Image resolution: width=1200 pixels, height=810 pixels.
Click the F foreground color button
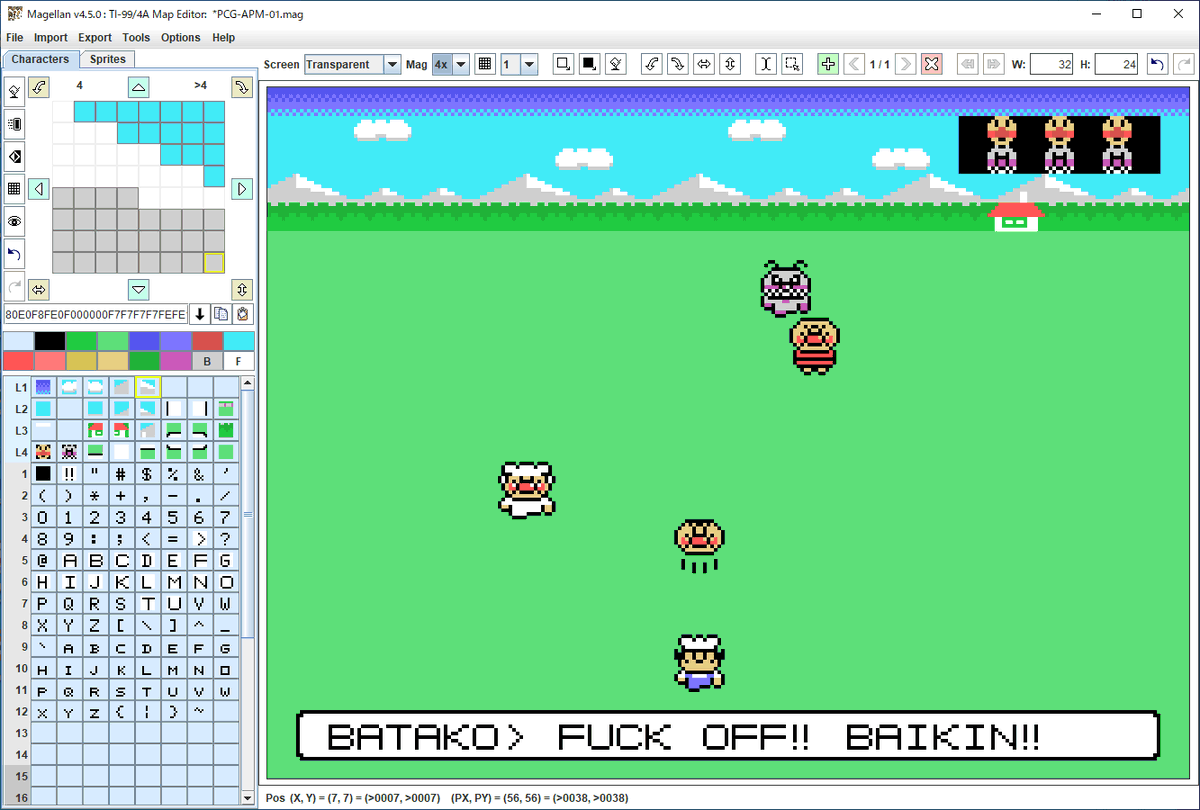[x=239, y=361]
